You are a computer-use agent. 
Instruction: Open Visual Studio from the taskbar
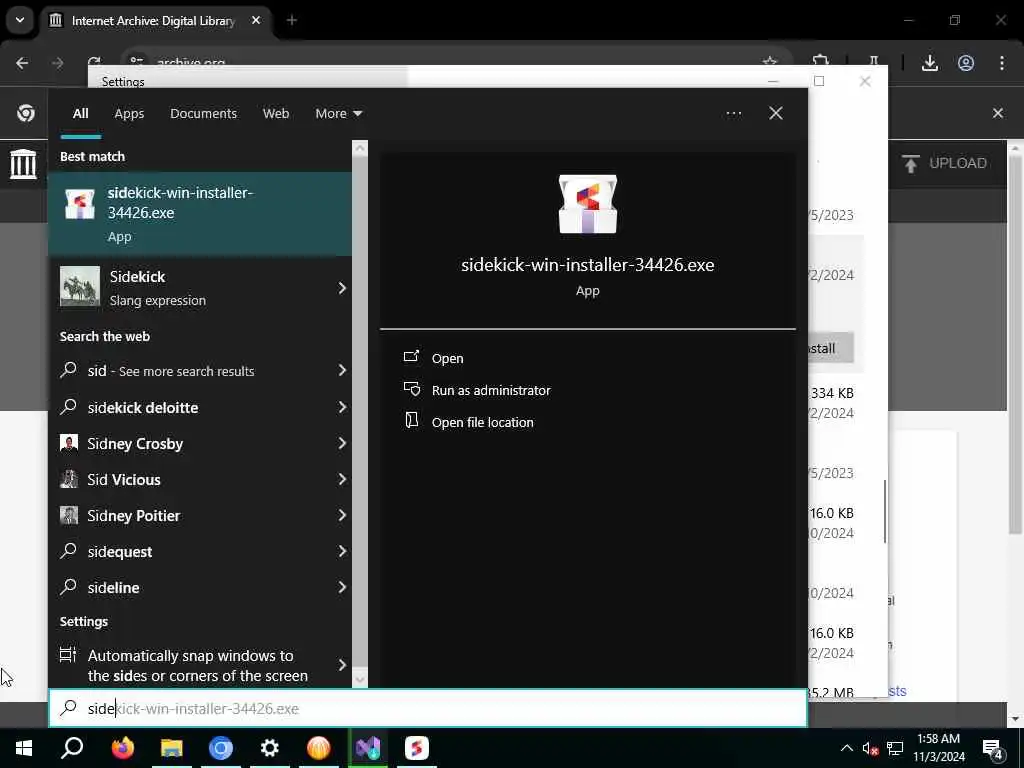(x=368, y=748)
